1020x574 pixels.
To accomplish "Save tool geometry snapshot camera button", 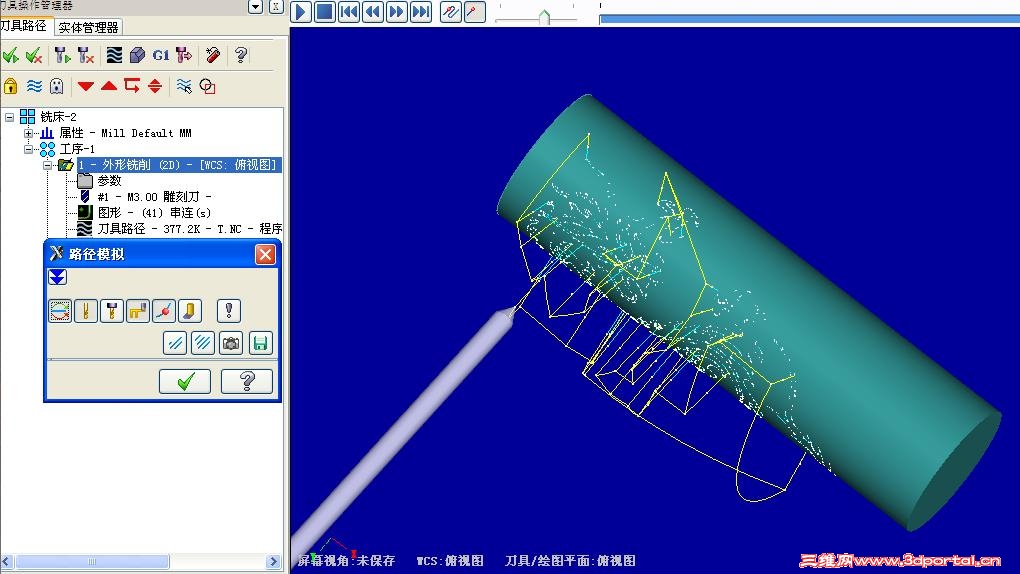I will pos(231,343).
